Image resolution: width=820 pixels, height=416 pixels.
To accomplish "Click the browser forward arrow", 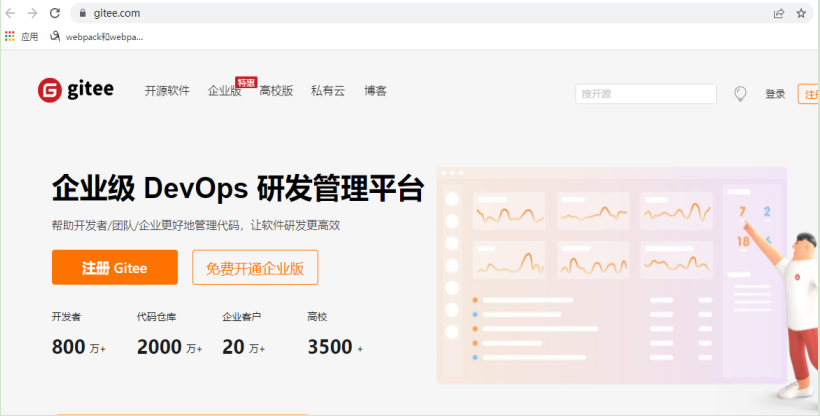I will pos(32,13).
